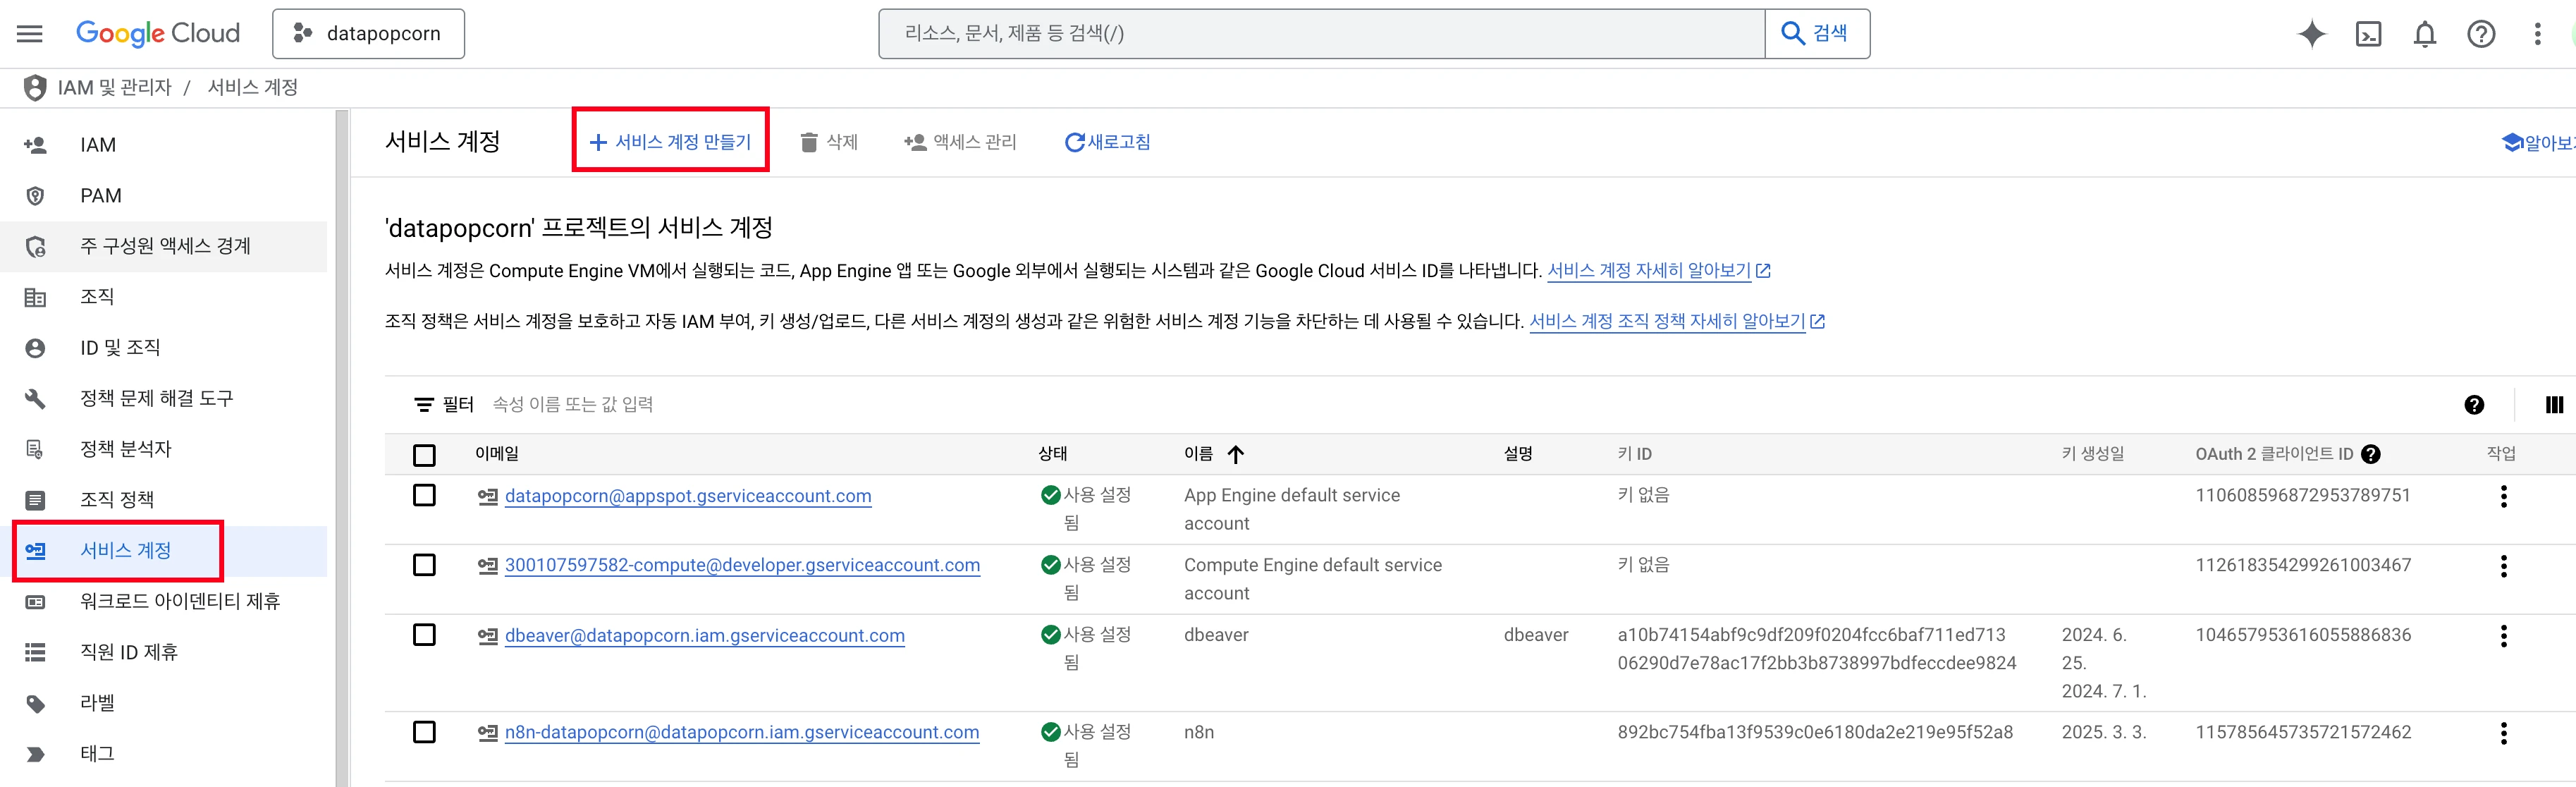Check the 300107597582-compute row checkbox
Image resolution: width=2576 pixels, height=787 pixels.
click(424, 566)
